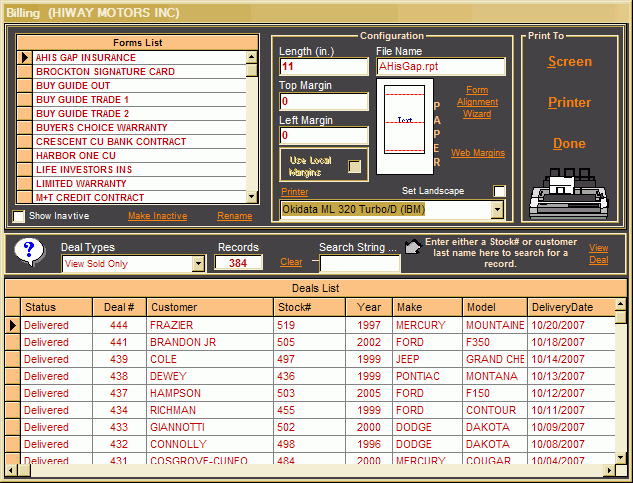Click the Web Margins link
Screen dimensions: 633x483
tap(478, 153)
